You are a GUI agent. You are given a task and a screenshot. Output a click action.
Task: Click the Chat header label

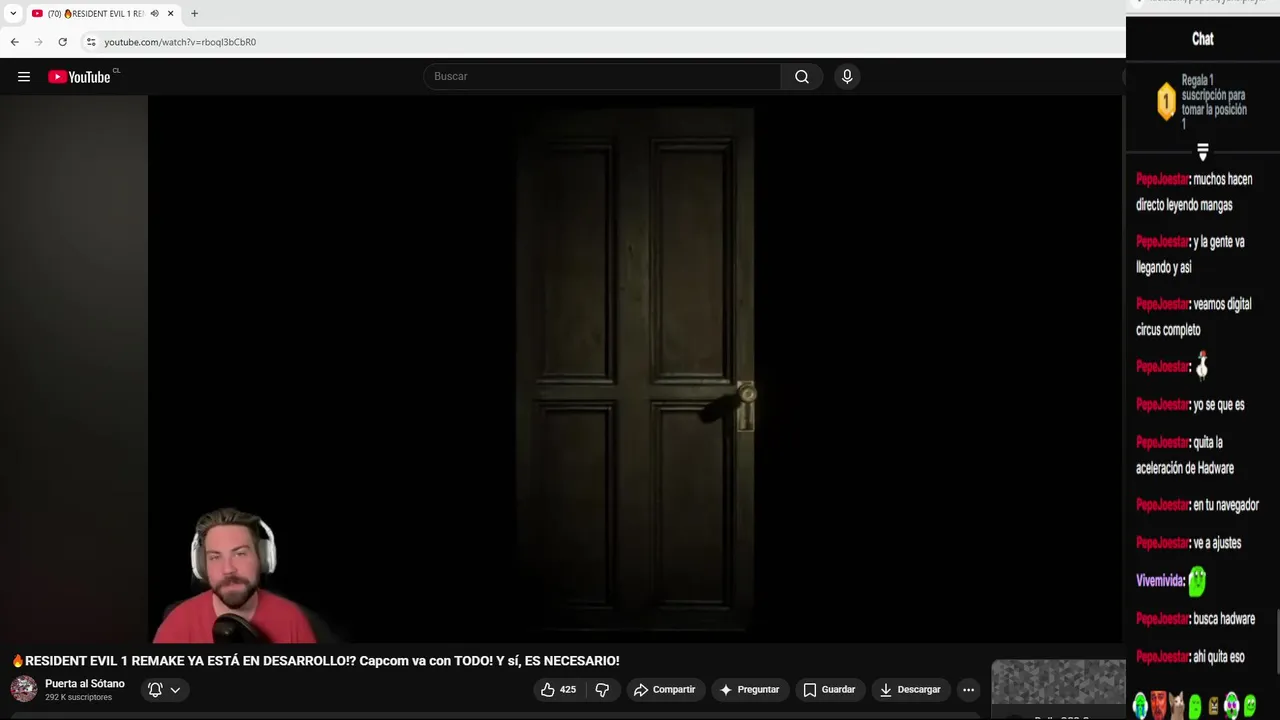coord(1203,39)
